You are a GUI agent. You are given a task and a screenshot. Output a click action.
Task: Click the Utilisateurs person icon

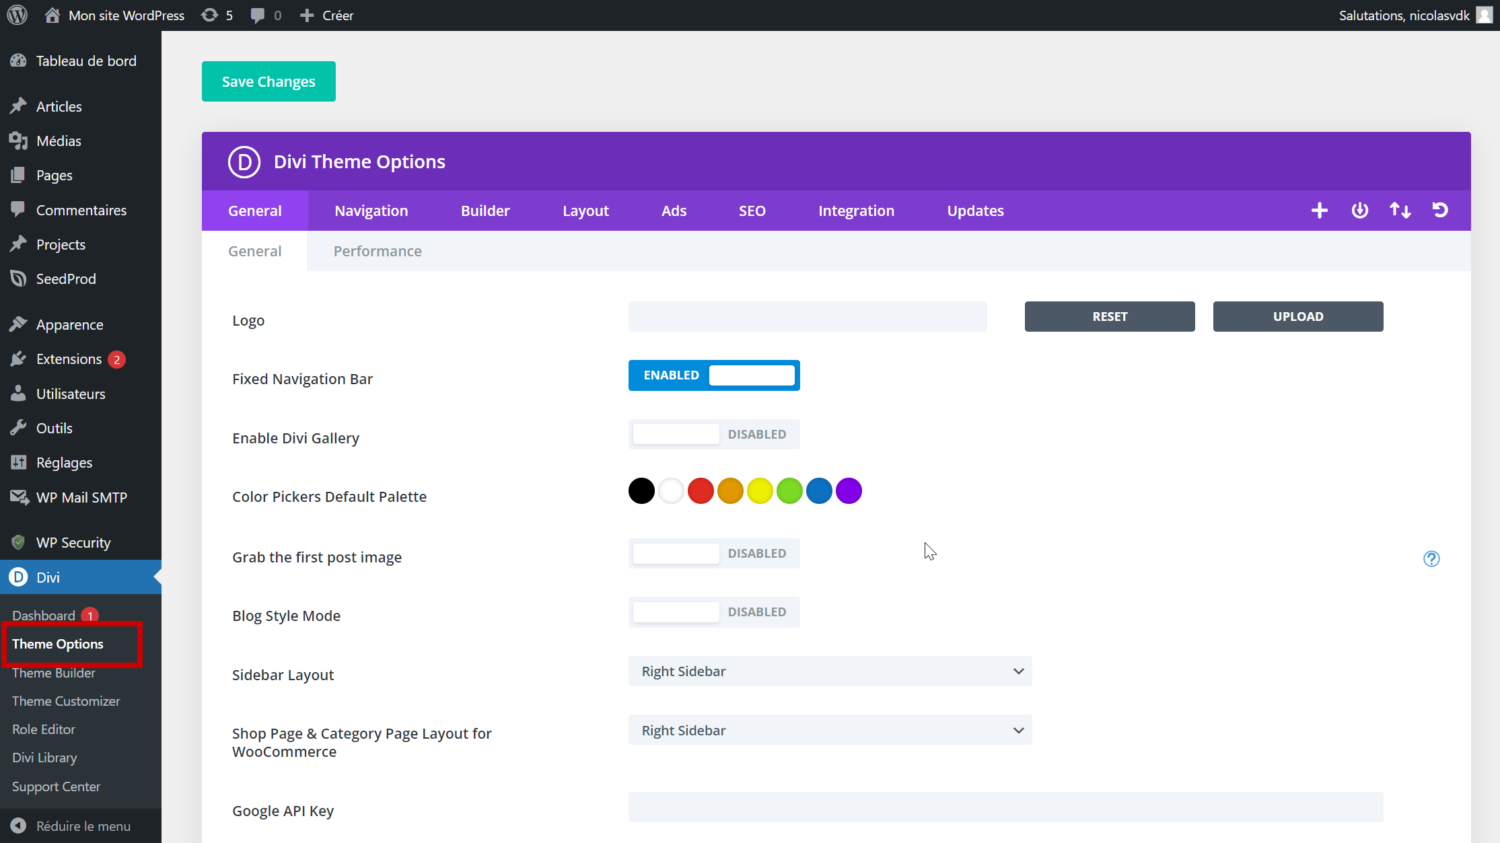point(18,394)
